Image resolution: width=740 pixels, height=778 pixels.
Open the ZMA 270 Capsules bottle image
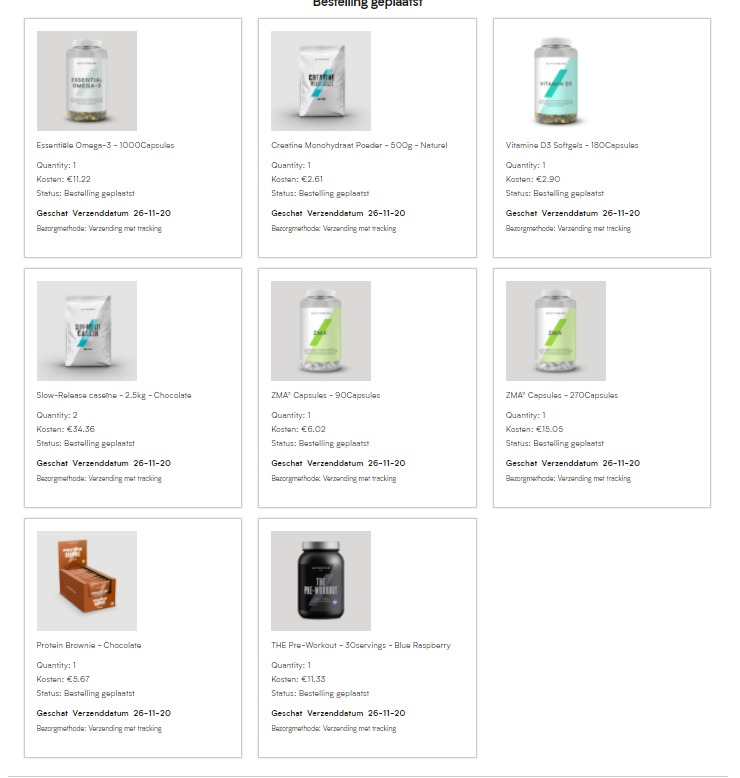click(556, 331)
